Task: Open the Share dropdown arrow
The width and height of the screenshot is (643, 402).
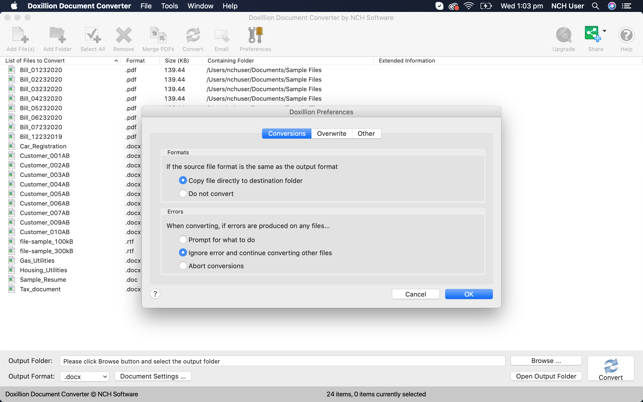Action: tap(604, 31)
